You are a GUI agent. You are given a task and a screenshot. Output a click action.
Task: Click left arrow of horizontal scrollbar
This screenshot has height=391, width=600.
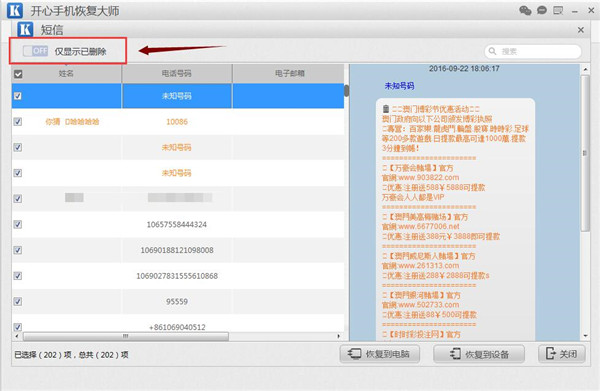click(16, 336)
